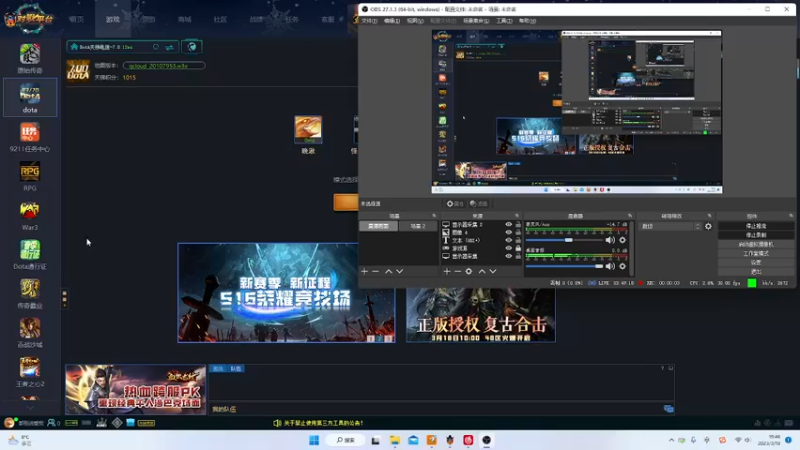Pop out the OBS Sources dock
The image size is (800, 450).
click(517, 216)
